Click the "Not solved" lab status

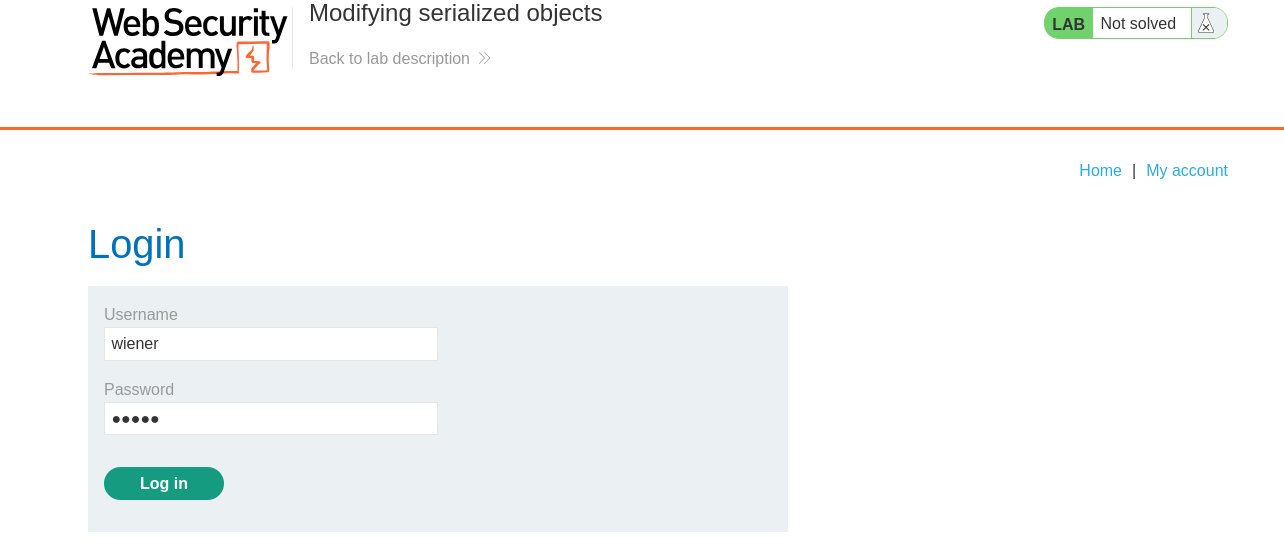pos(1138,23)
